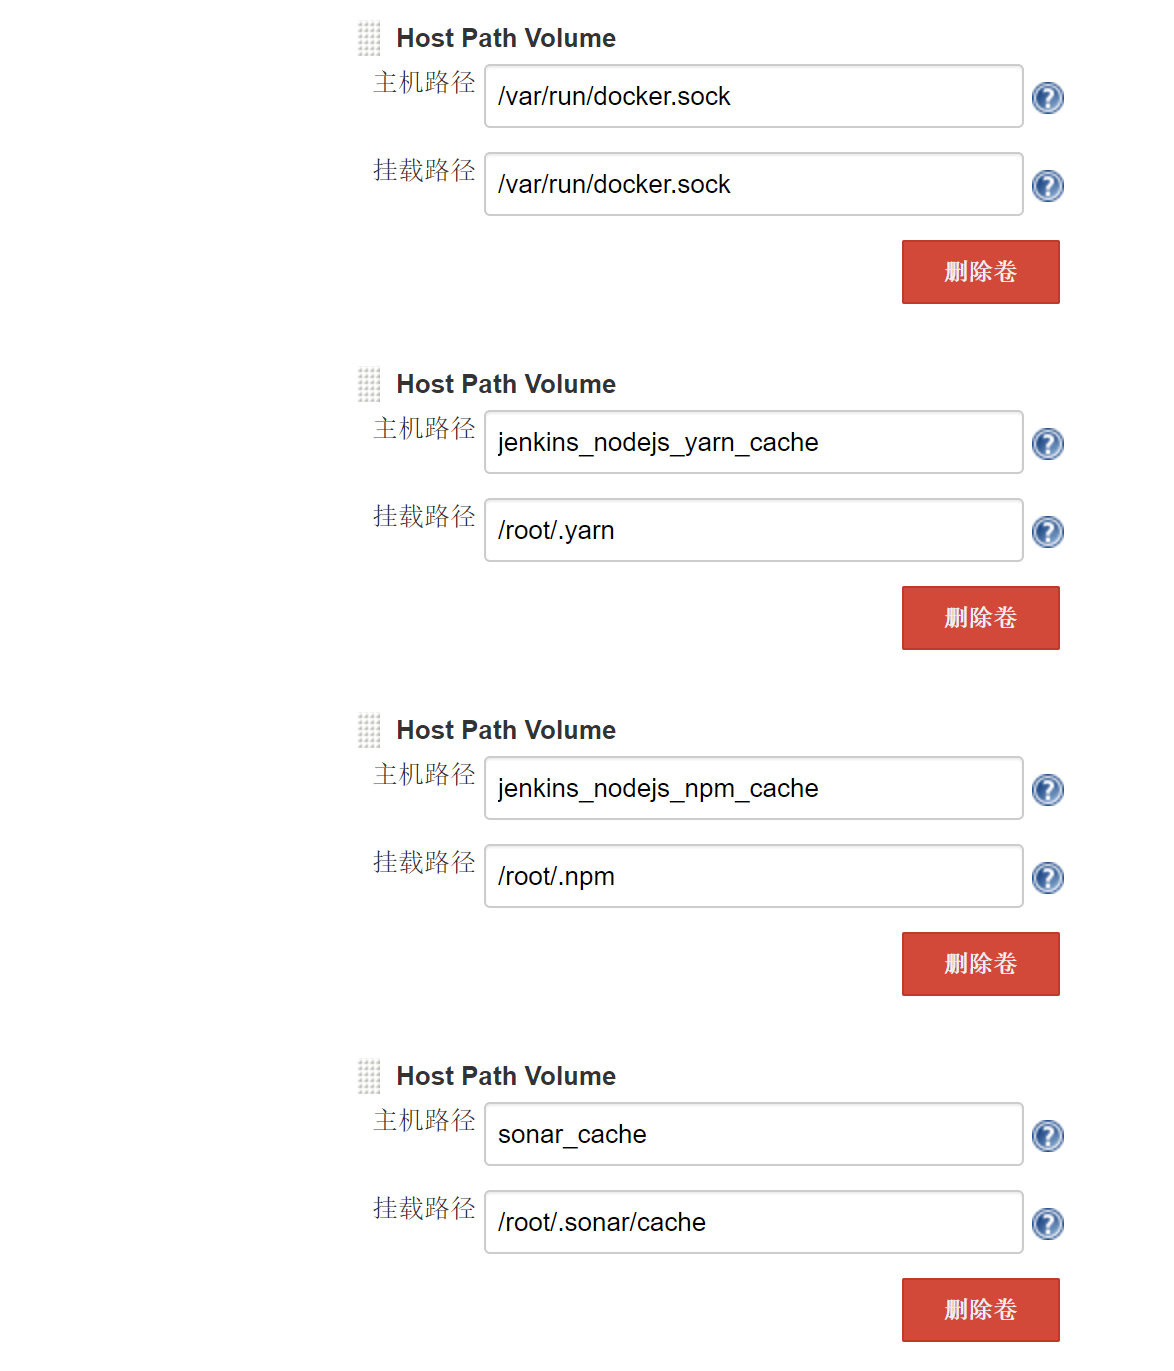Delete the npm cache volume
The width and height of the screenshot is (1174, 1371).
click(x=980, y=964)
